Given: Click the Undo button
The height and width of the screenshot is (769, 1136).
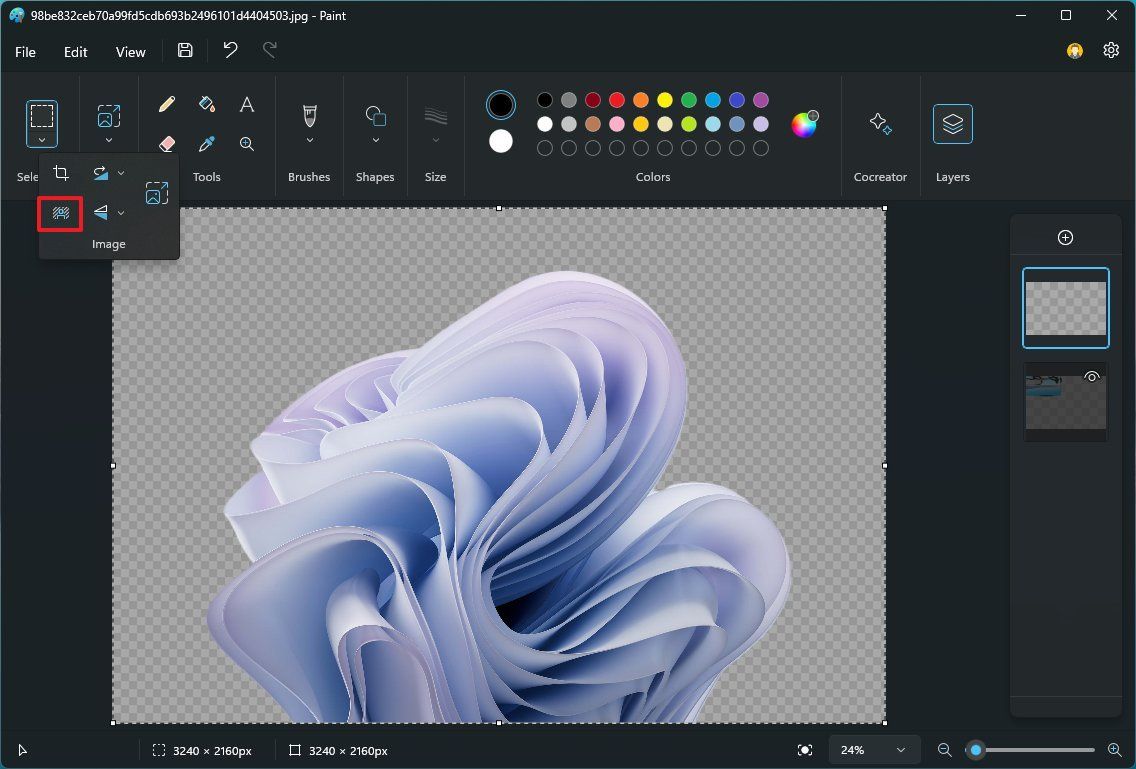Looking at the screenshot, I should (x=229, y=50).
